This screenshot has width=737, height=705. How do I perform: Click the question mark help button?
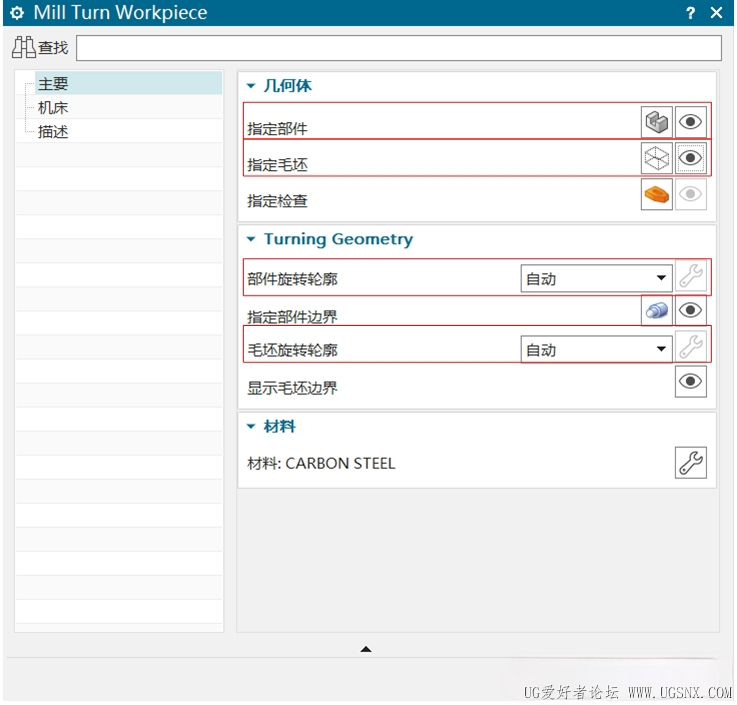click(690, 13)
